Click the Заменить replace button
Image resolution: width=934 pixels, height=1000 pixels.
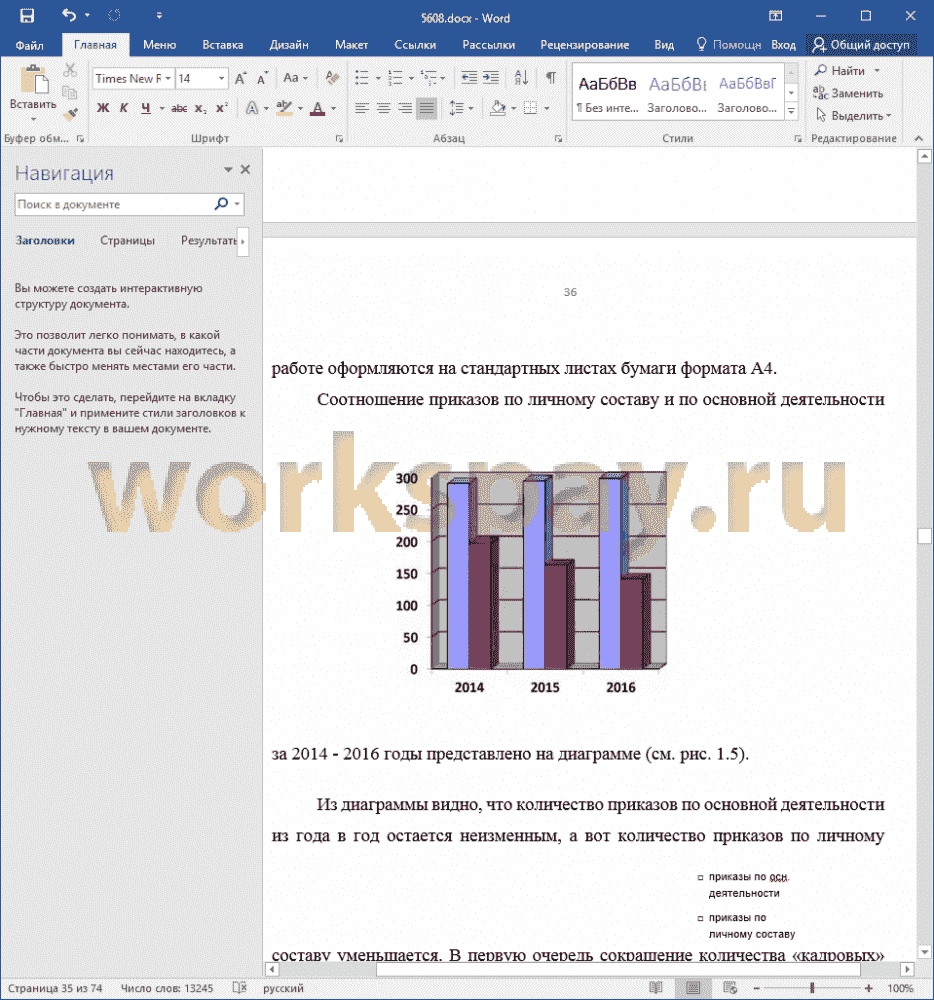coord(848,93)
